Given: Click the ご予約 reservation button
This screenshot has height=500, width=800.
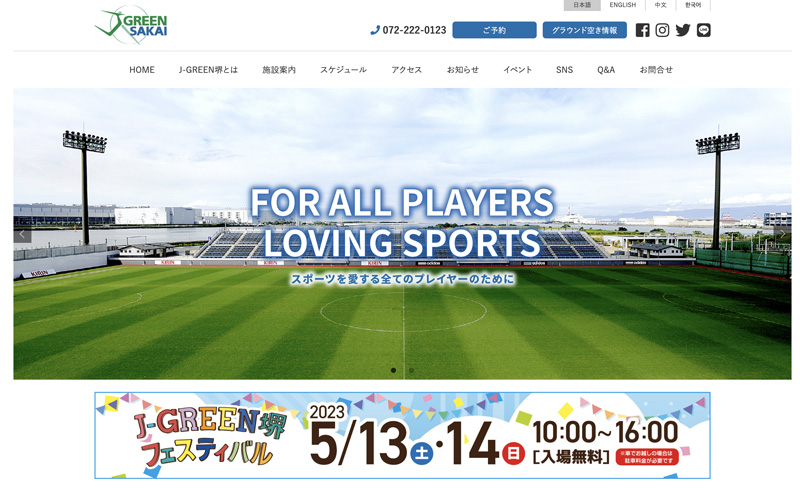Looking at the screenshot, I should 494,30.
